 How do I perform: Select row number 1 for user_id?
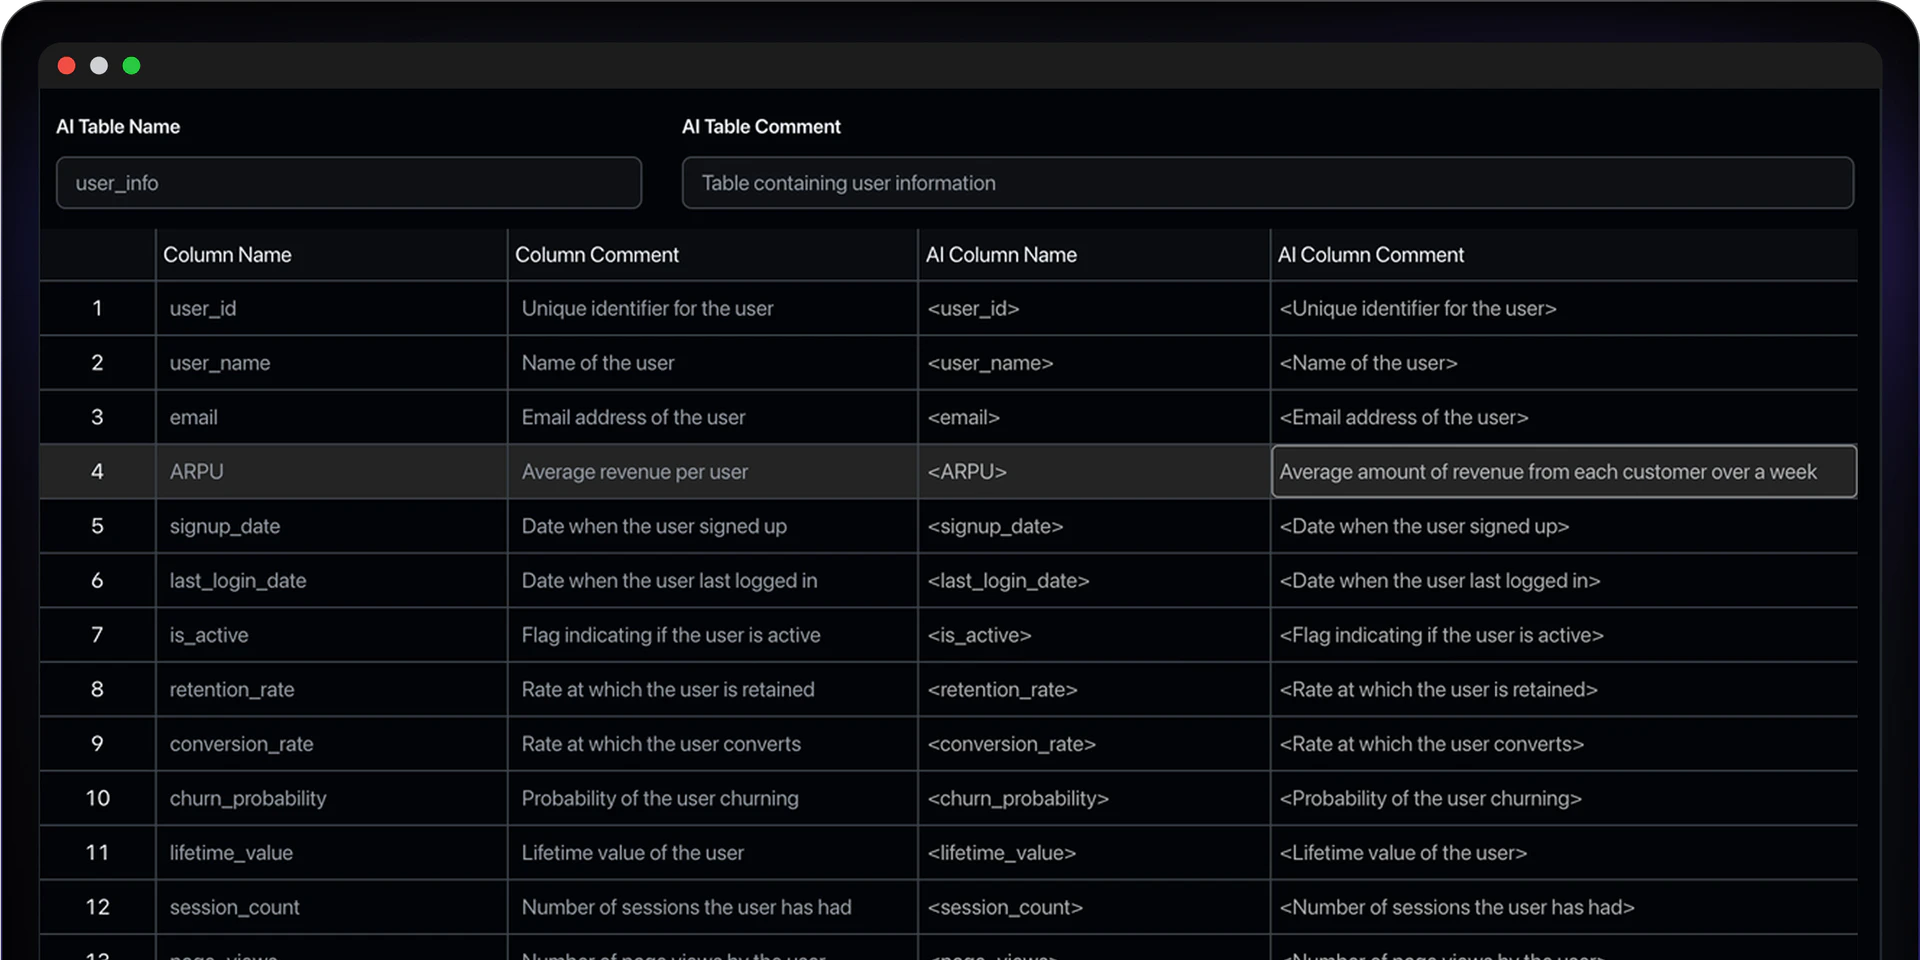(x=97, y=308)
